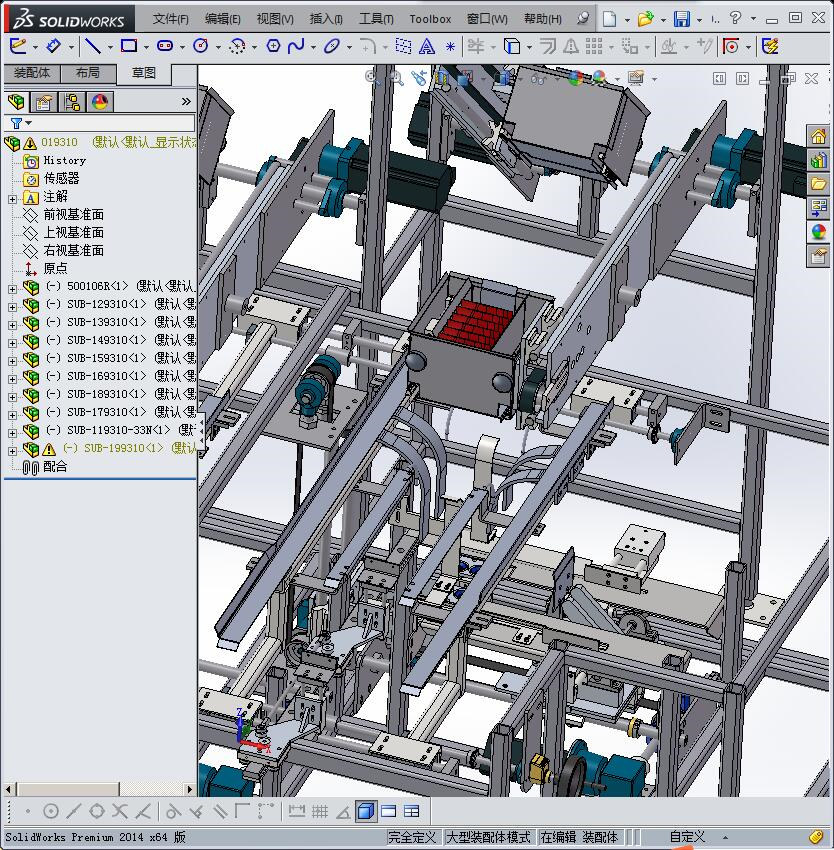834x850 pixels.
Task: Select the Quick Snaps icon
Action: click(731, 47)
